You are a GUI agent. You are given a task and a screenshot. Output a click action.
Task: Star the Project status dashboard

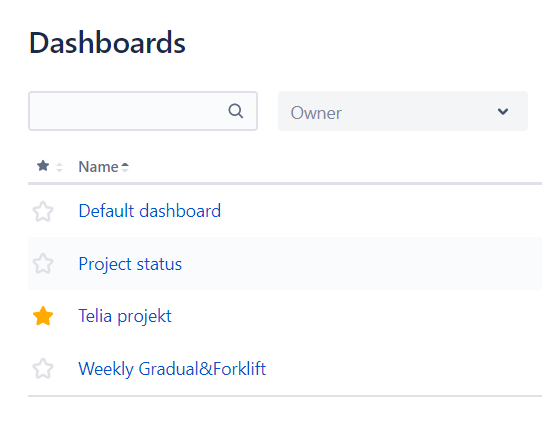43,263
